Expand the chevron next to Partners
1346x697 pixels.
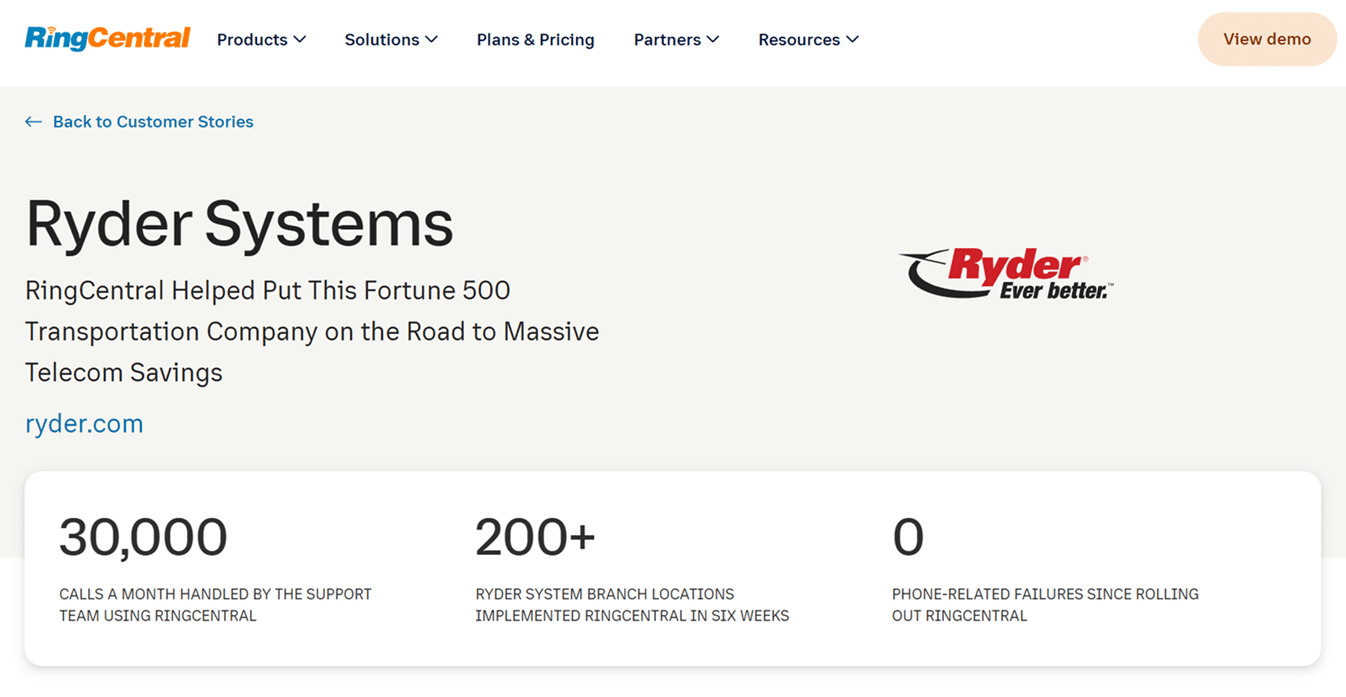(713, 40)
